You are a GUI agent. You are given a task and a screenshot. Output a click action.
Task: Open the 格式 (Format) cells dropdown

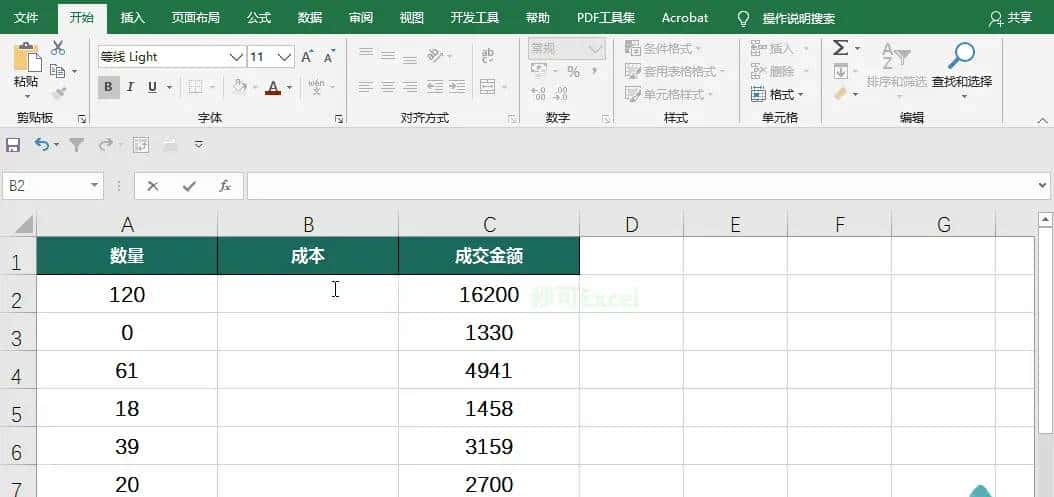click(x=778, y=94)
